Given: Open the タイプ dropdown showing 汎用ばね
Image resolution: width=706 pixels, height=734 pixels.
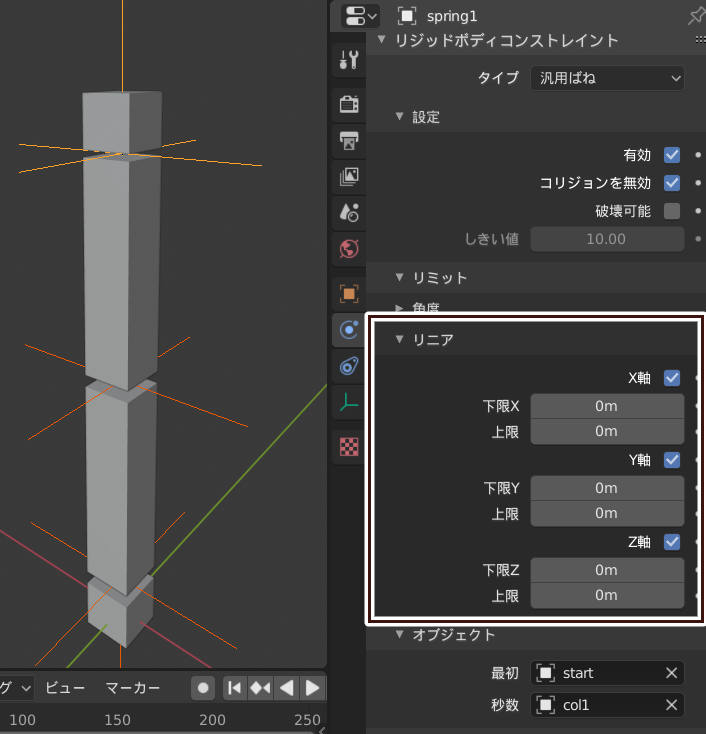Looking at the screenshot, I should point(607,78).
